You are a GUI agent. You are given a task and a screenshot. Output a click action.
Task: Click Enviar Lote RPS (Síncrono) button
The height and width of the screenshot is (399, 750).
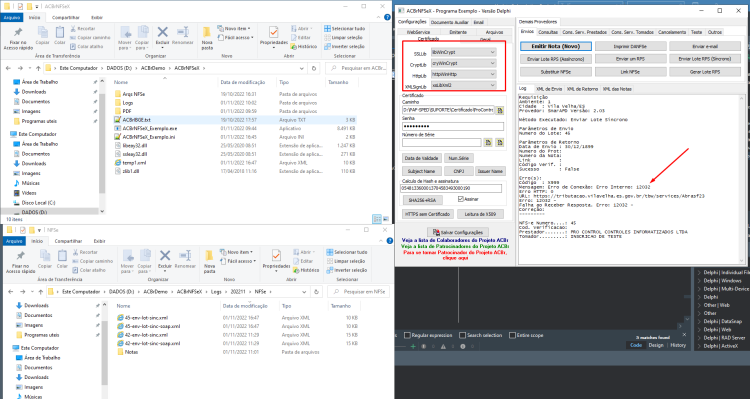pyautogui.click(x=705, y=59)
